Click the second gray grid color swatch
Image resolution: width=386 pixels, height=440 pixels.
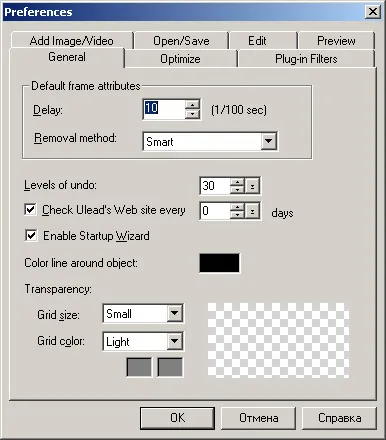[x=170, y=367]
